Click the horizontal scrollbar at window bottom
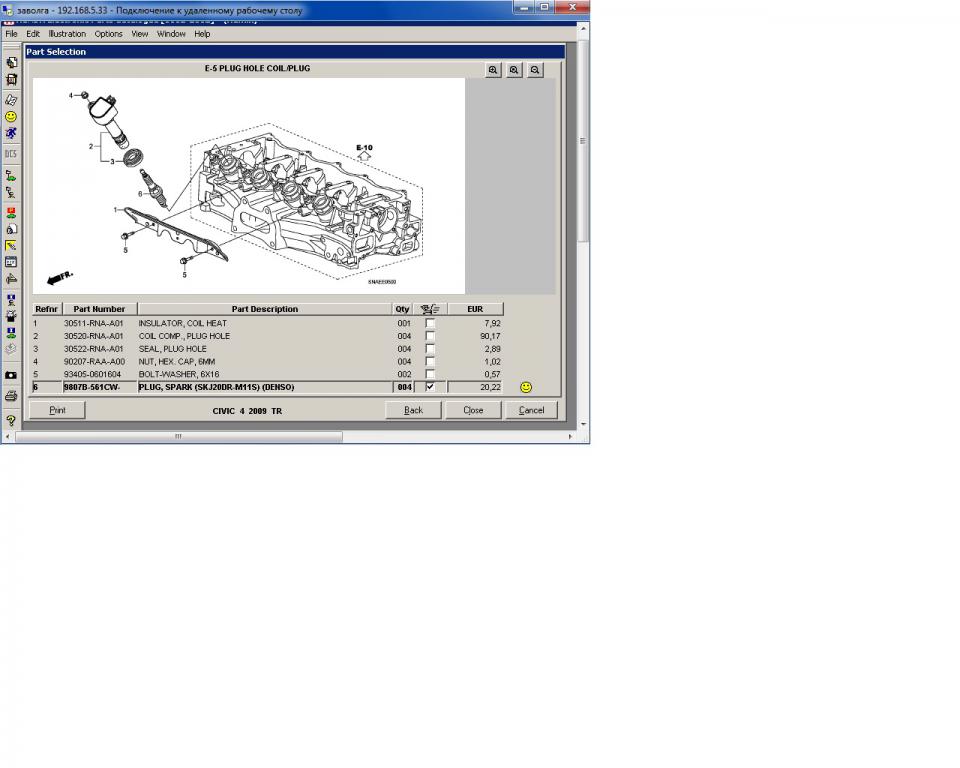This screenshot has height=768, width=960. [180, 437]
